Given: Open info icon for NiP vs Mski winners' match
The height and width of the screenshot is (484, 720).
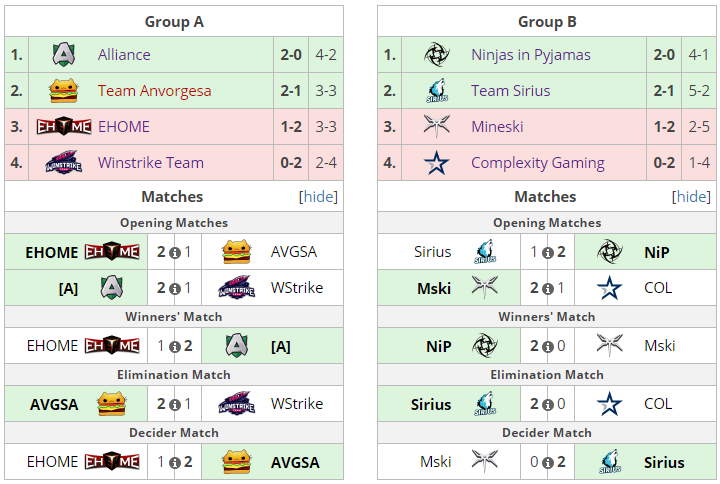Looking at the screenshot, I should 547,346.
